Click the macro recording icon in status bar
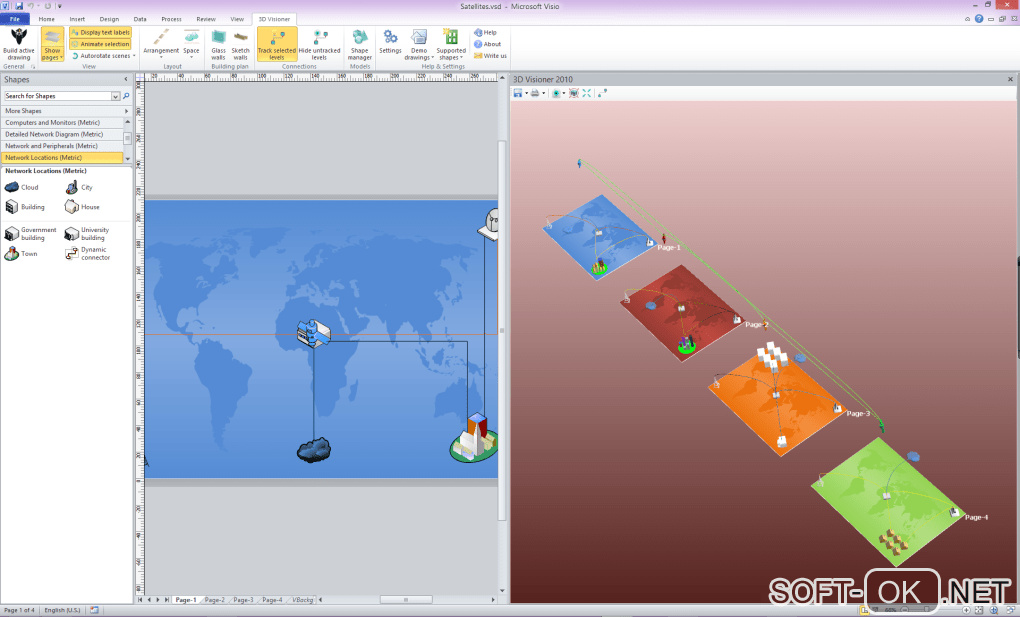The width and height of the screenshot is (1020, 617). coord(94,610)
